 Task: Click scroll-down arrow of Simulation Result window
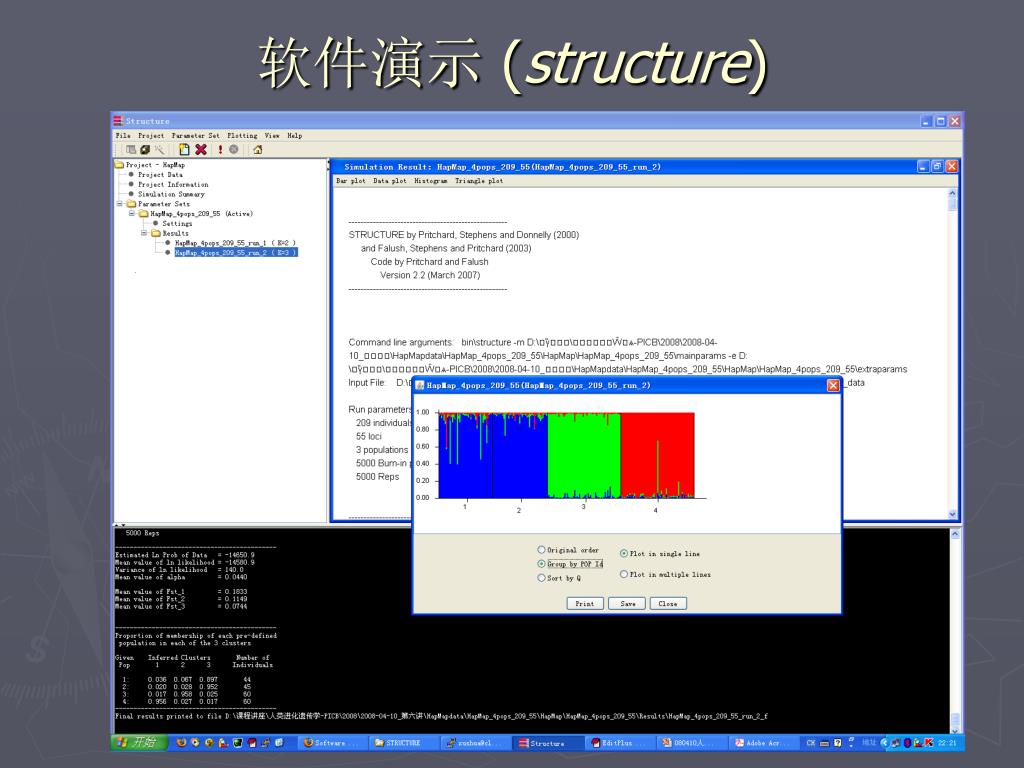952,515
